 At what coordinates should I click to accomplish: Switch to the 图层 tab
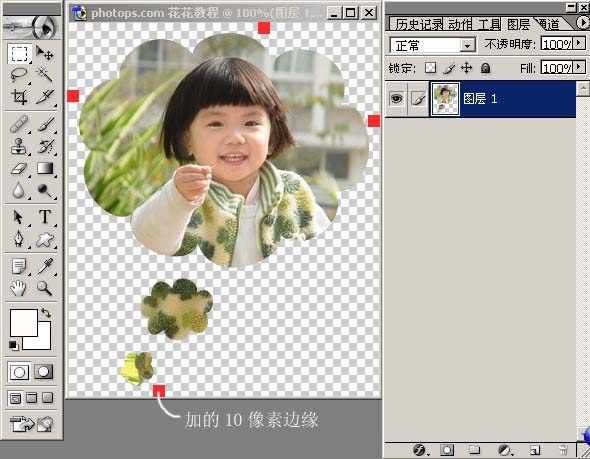[x=518, y=24]
